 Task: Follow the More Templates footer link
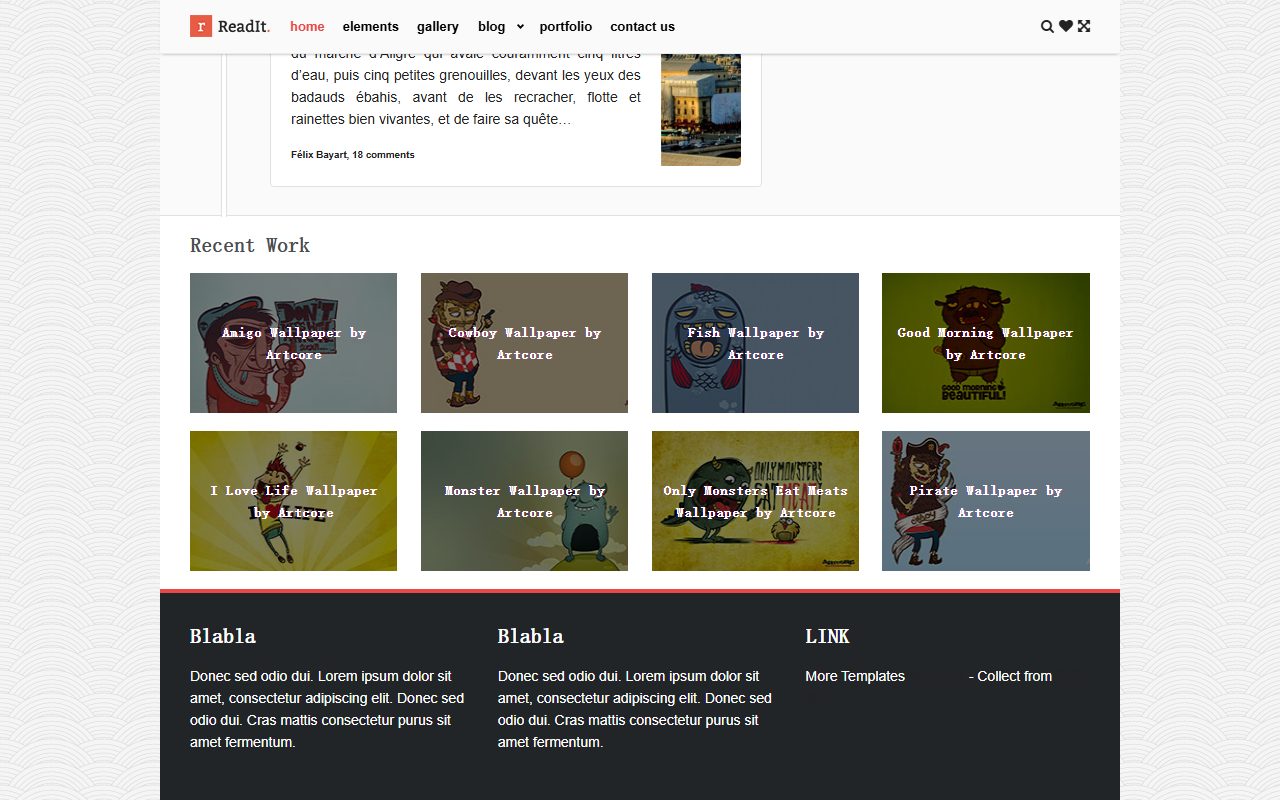point(855,676)
